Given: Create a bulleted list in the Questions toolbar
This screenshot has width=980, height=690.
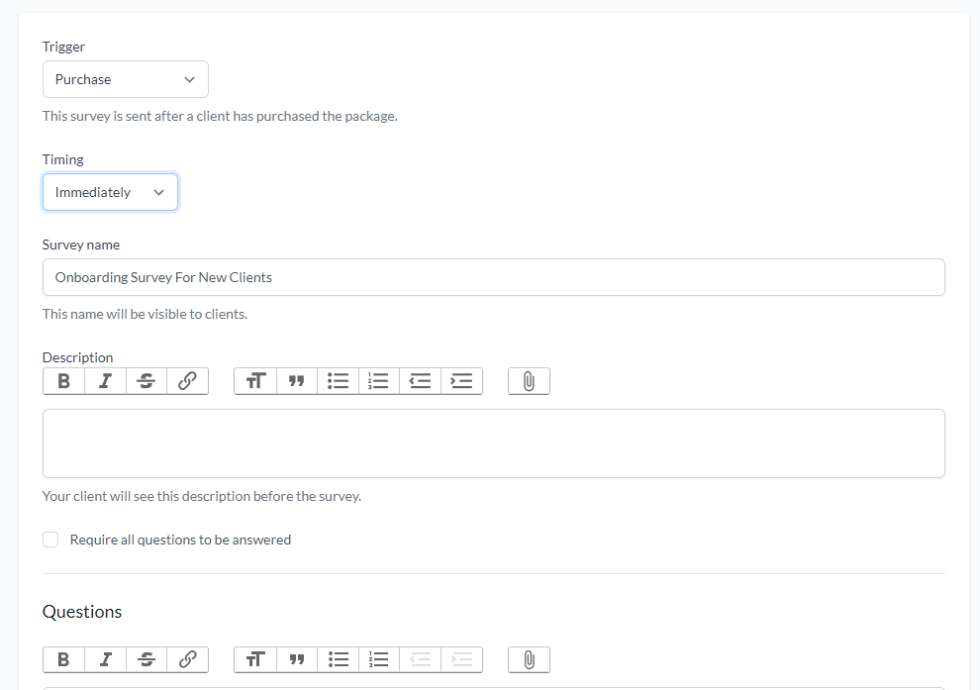Looking at the screenshot, I should click(338, 659).
